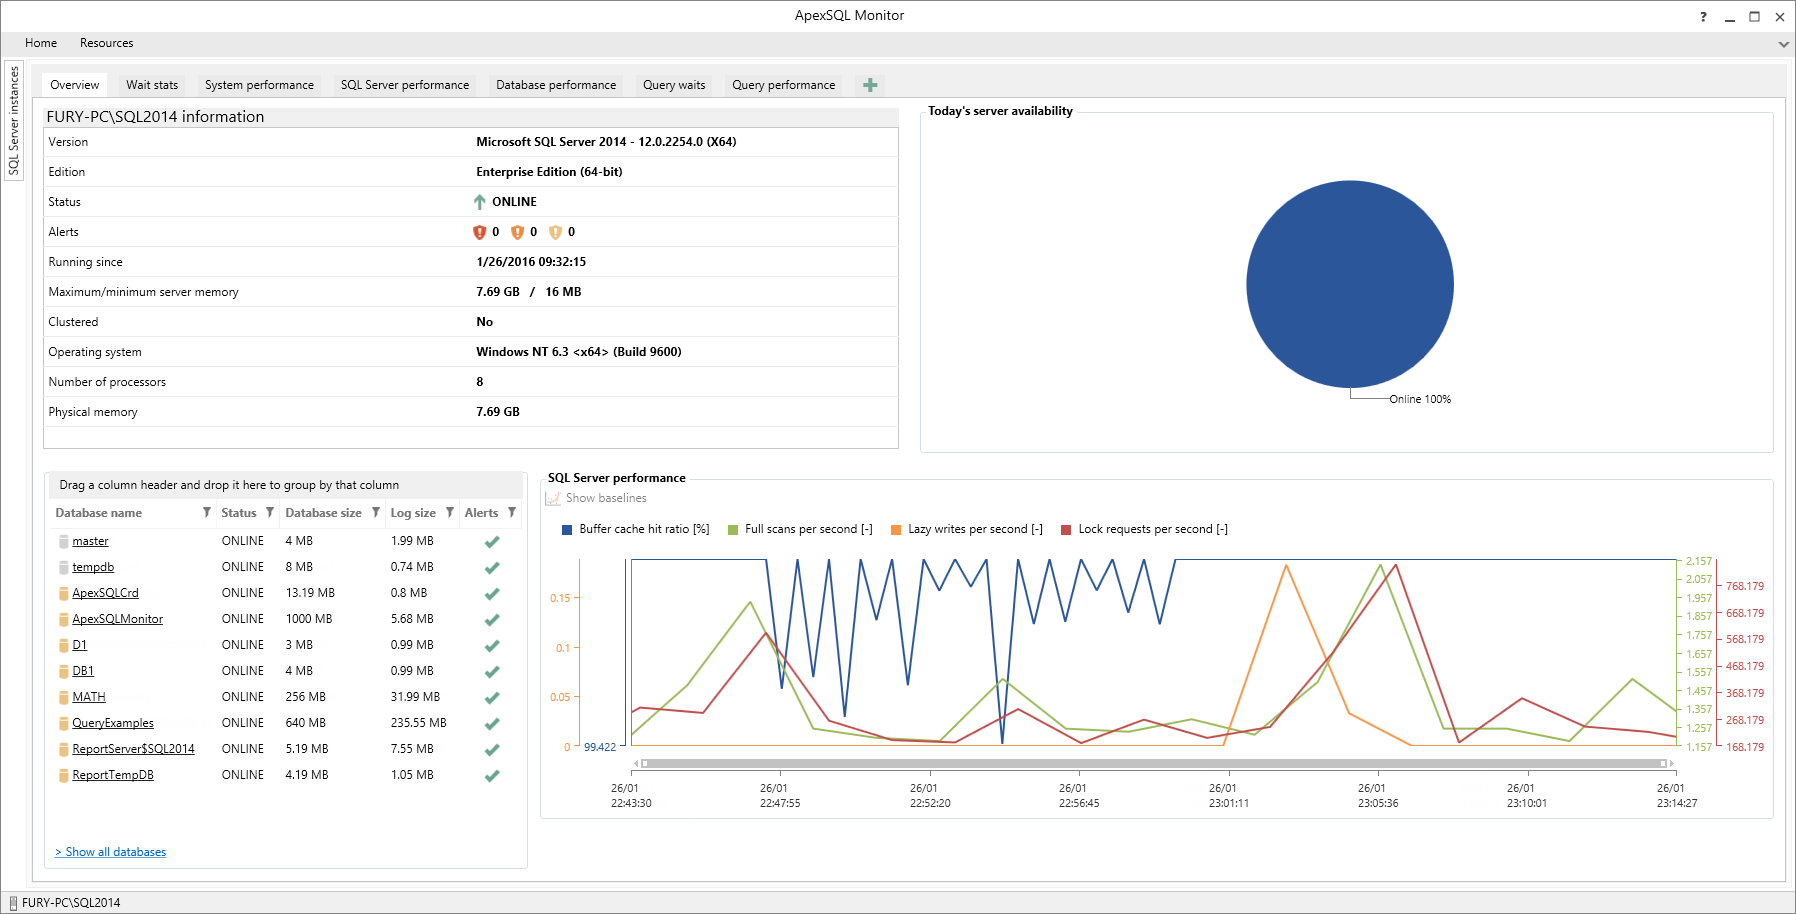Image resolution: width=1796 pixels, height=914 pixels.
Task: Expand the SQL Server instances side panel
Action: click(x=14, y=121)
